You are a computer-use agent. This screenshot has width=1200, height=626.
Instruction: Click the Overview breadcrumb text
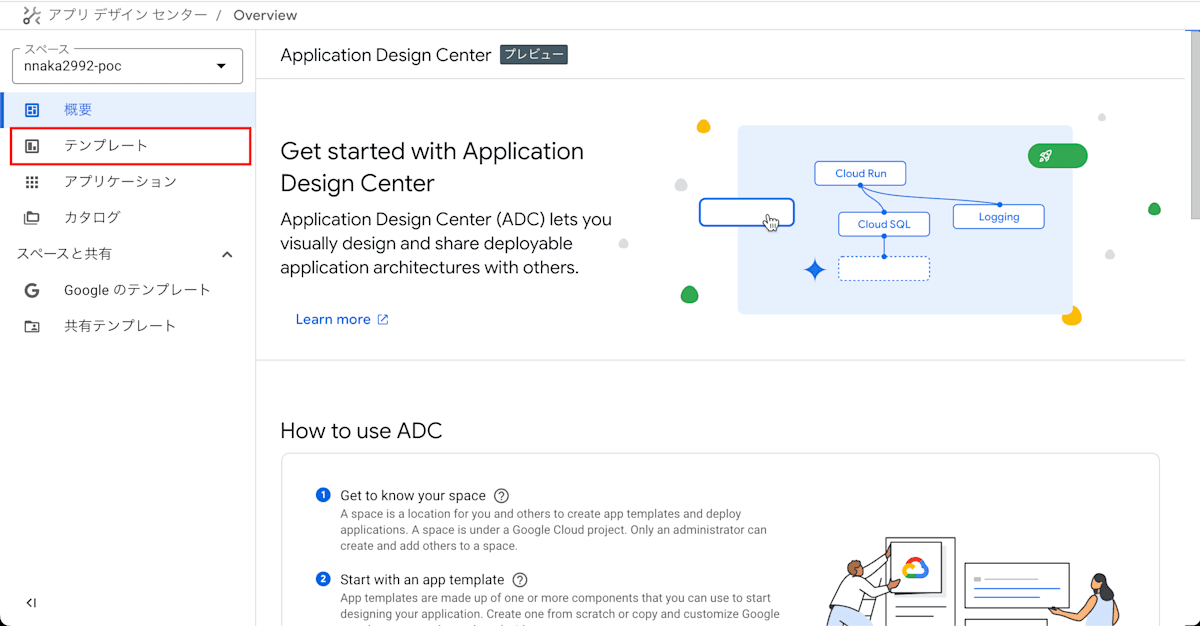pos(265,15)
